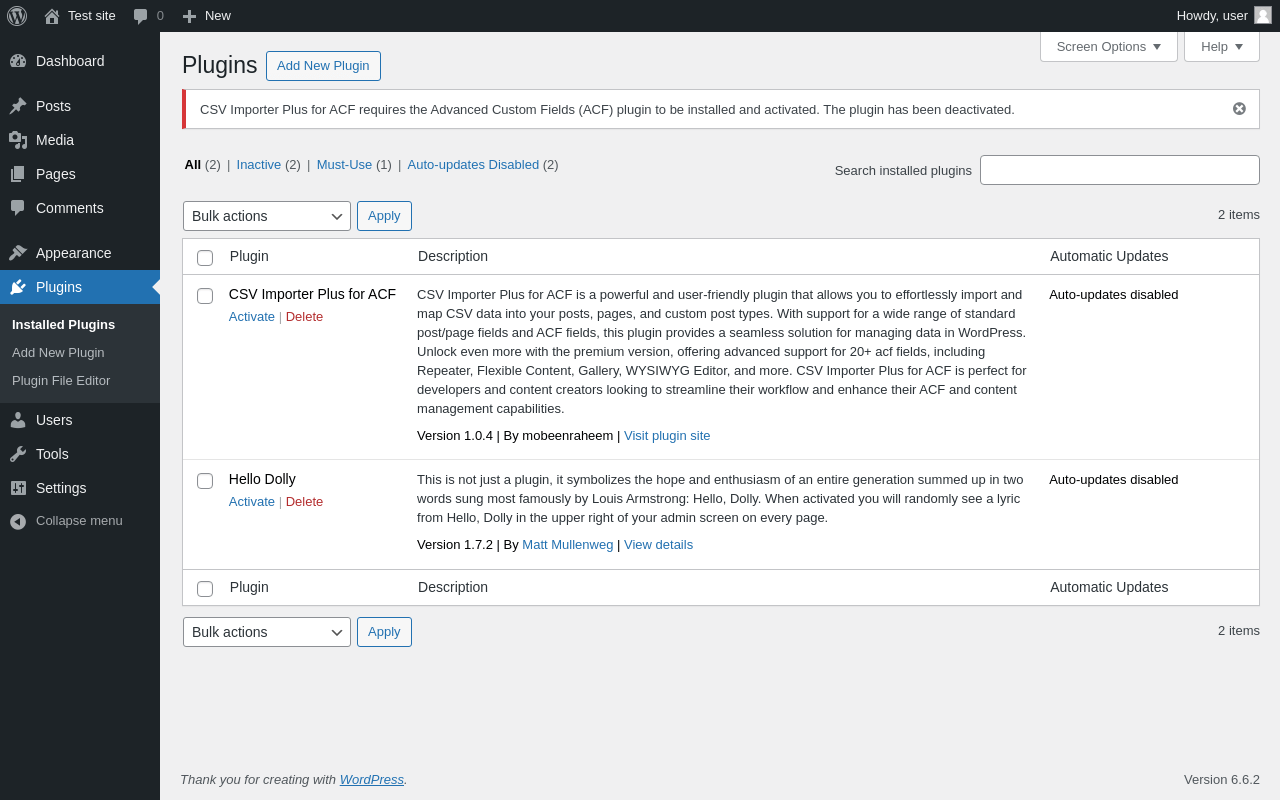Open the Appearance menu label

point(74,253)
